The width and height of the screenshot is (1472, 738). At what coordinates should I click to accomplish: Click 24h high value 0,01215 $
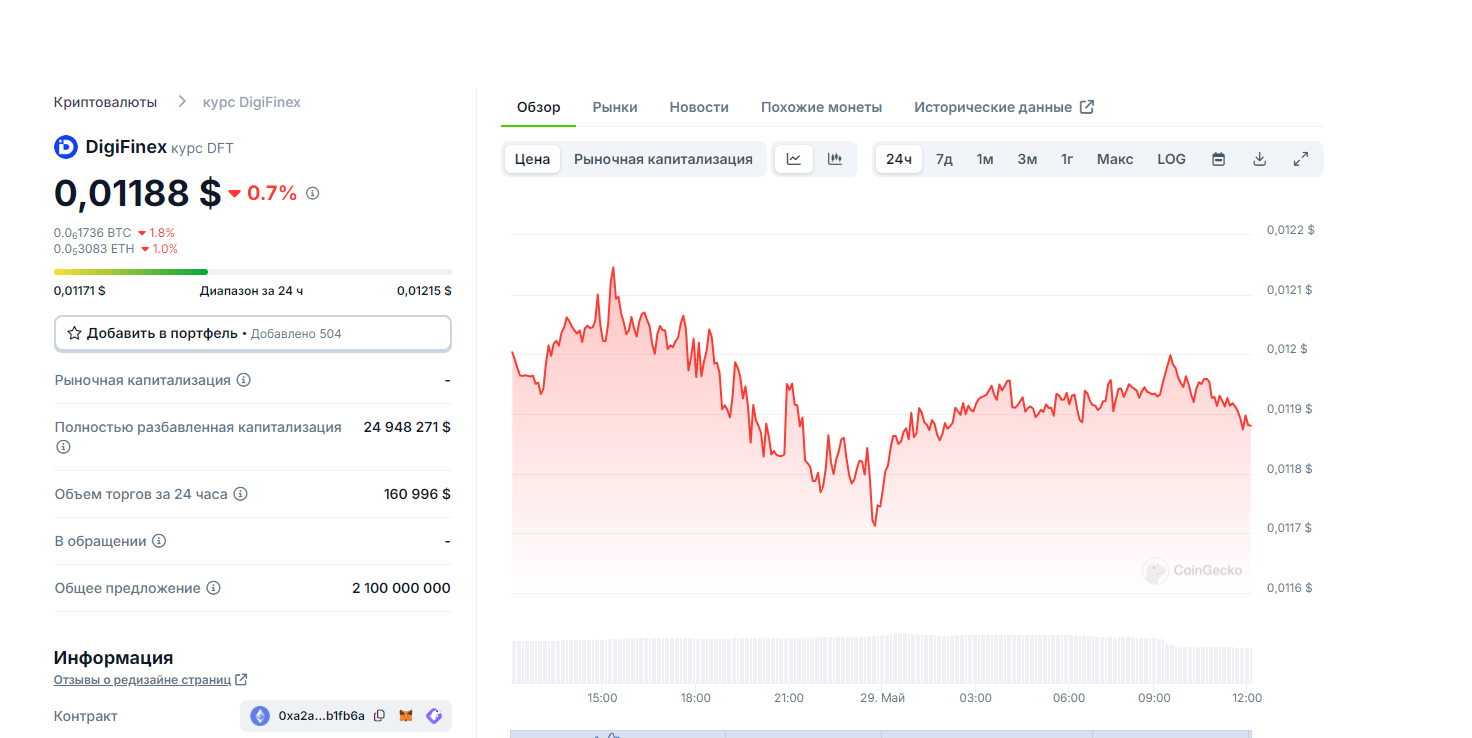tap(424, 291)
